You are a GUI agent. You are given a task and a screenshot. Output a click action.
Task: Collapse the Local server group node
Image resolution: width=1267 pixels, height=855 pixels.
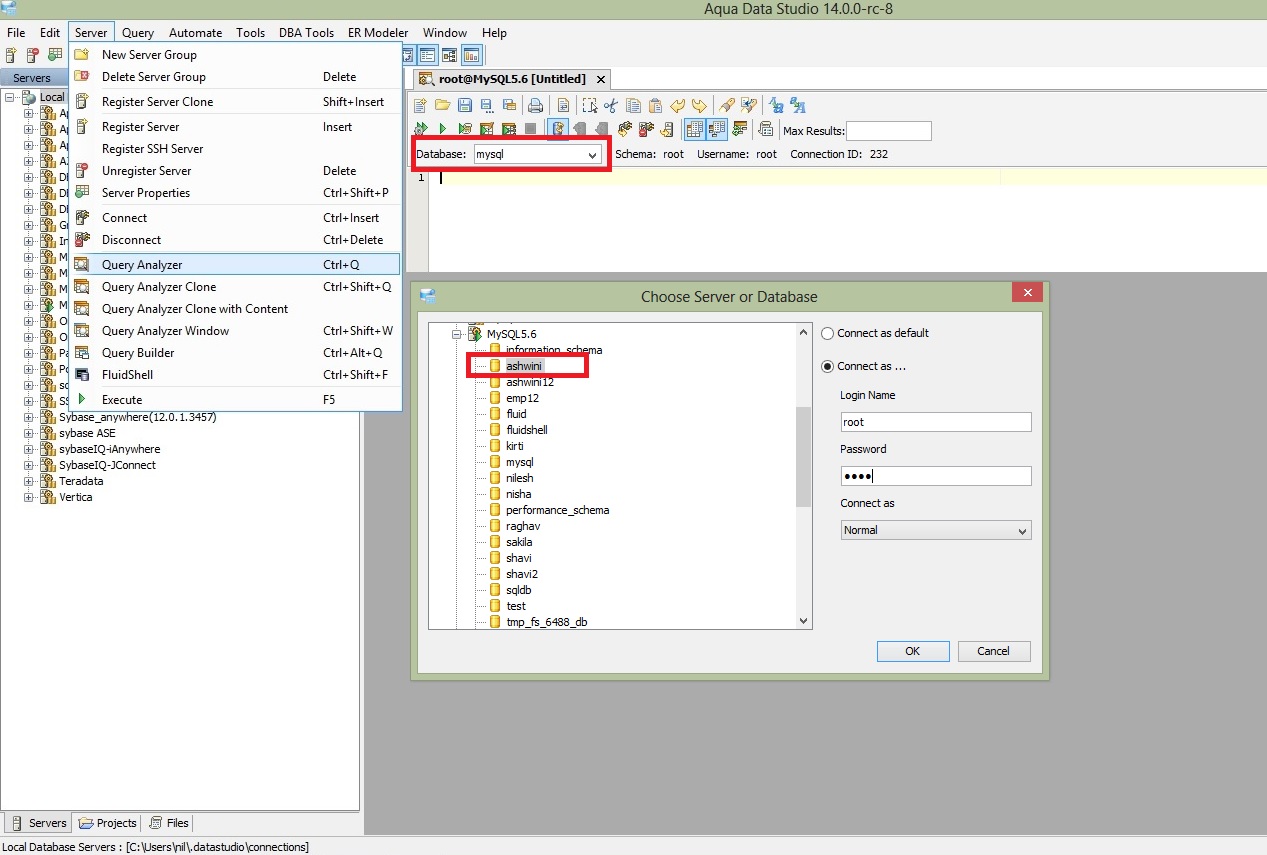pyautogui.click(x=9, y=97)
